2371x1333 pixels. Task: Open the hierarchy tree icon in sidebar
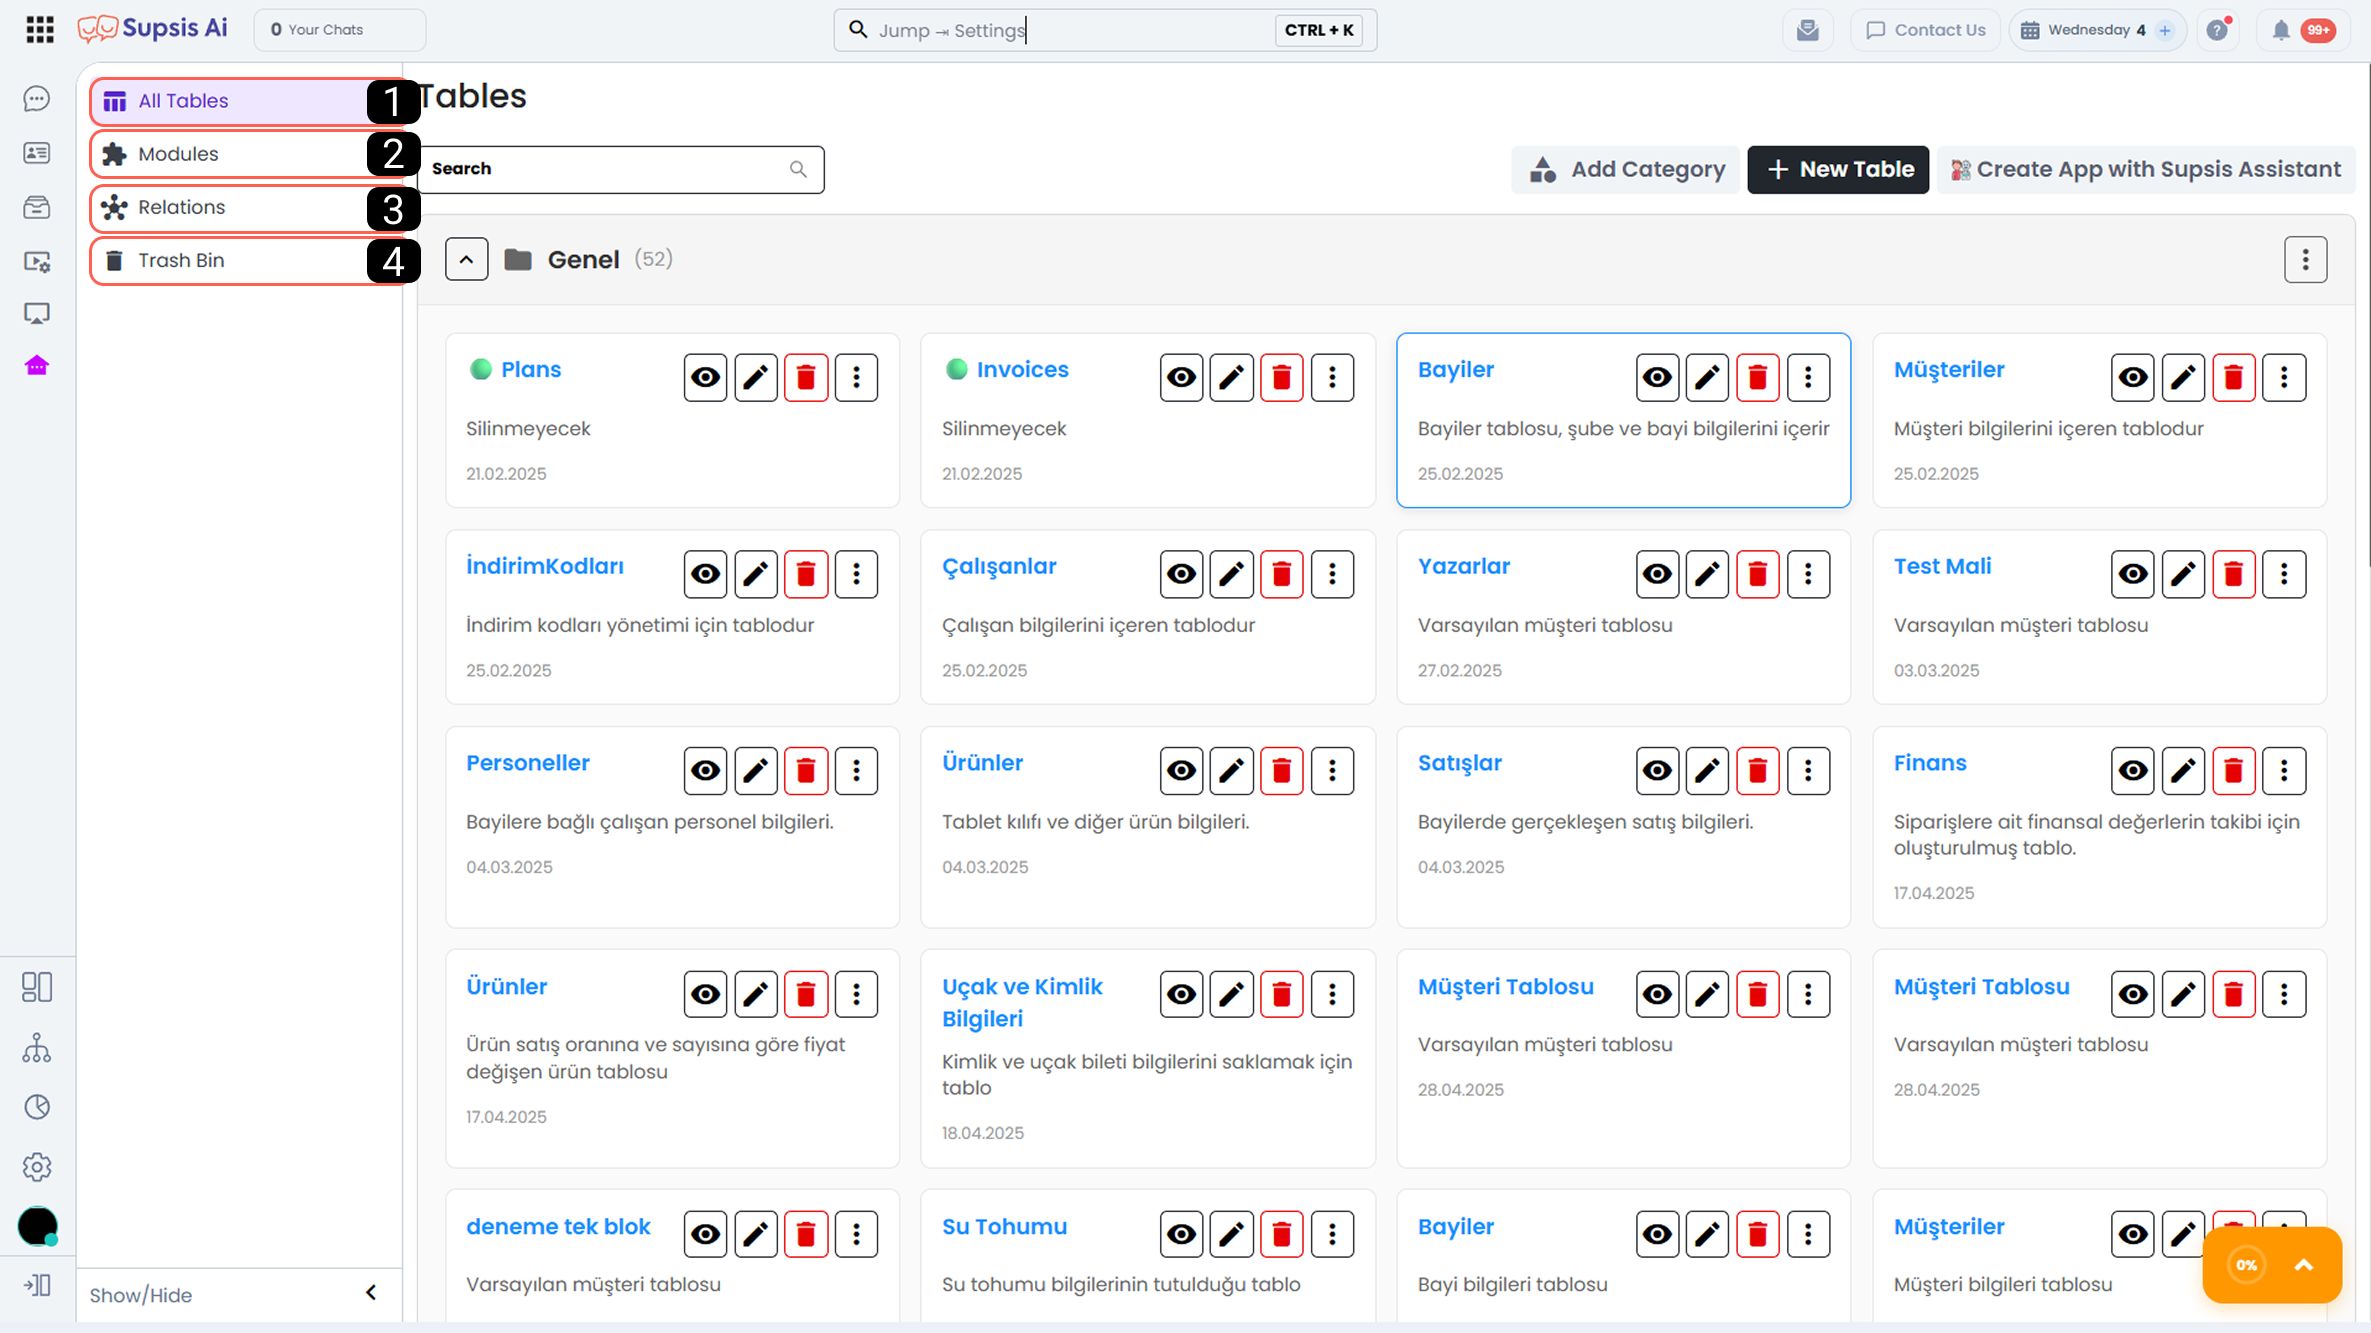pos(37,1048)
